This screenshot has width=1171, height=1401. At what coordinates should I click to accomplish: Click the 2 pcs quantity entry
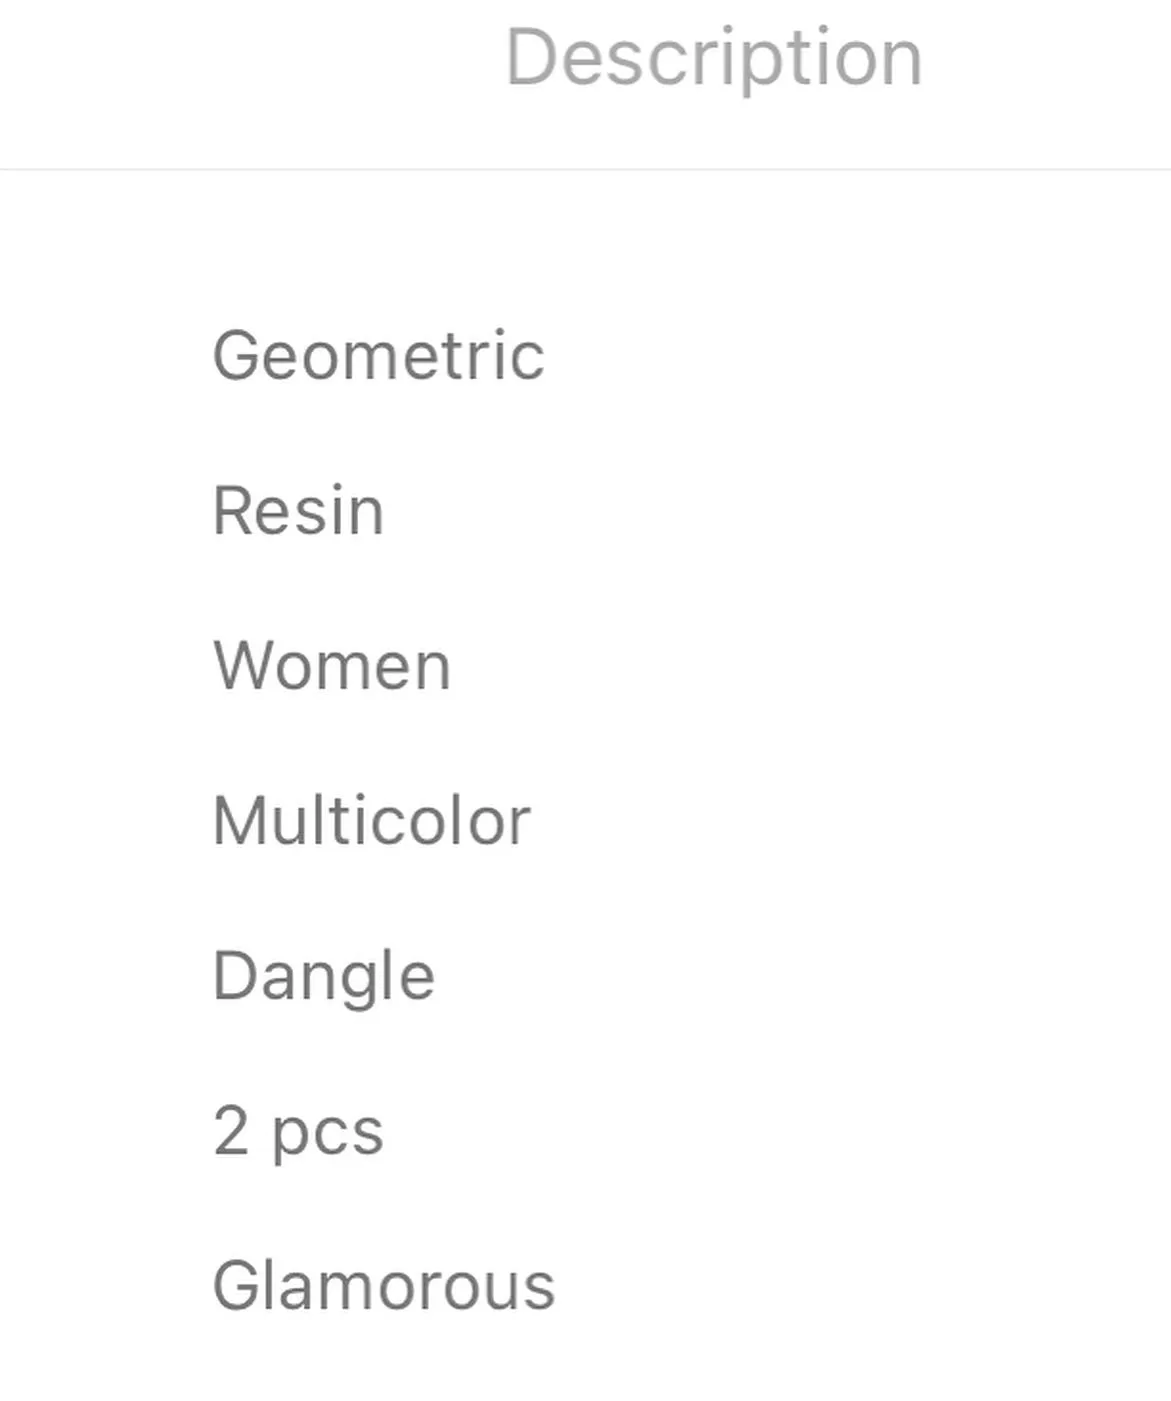(x=298, y=1133)
